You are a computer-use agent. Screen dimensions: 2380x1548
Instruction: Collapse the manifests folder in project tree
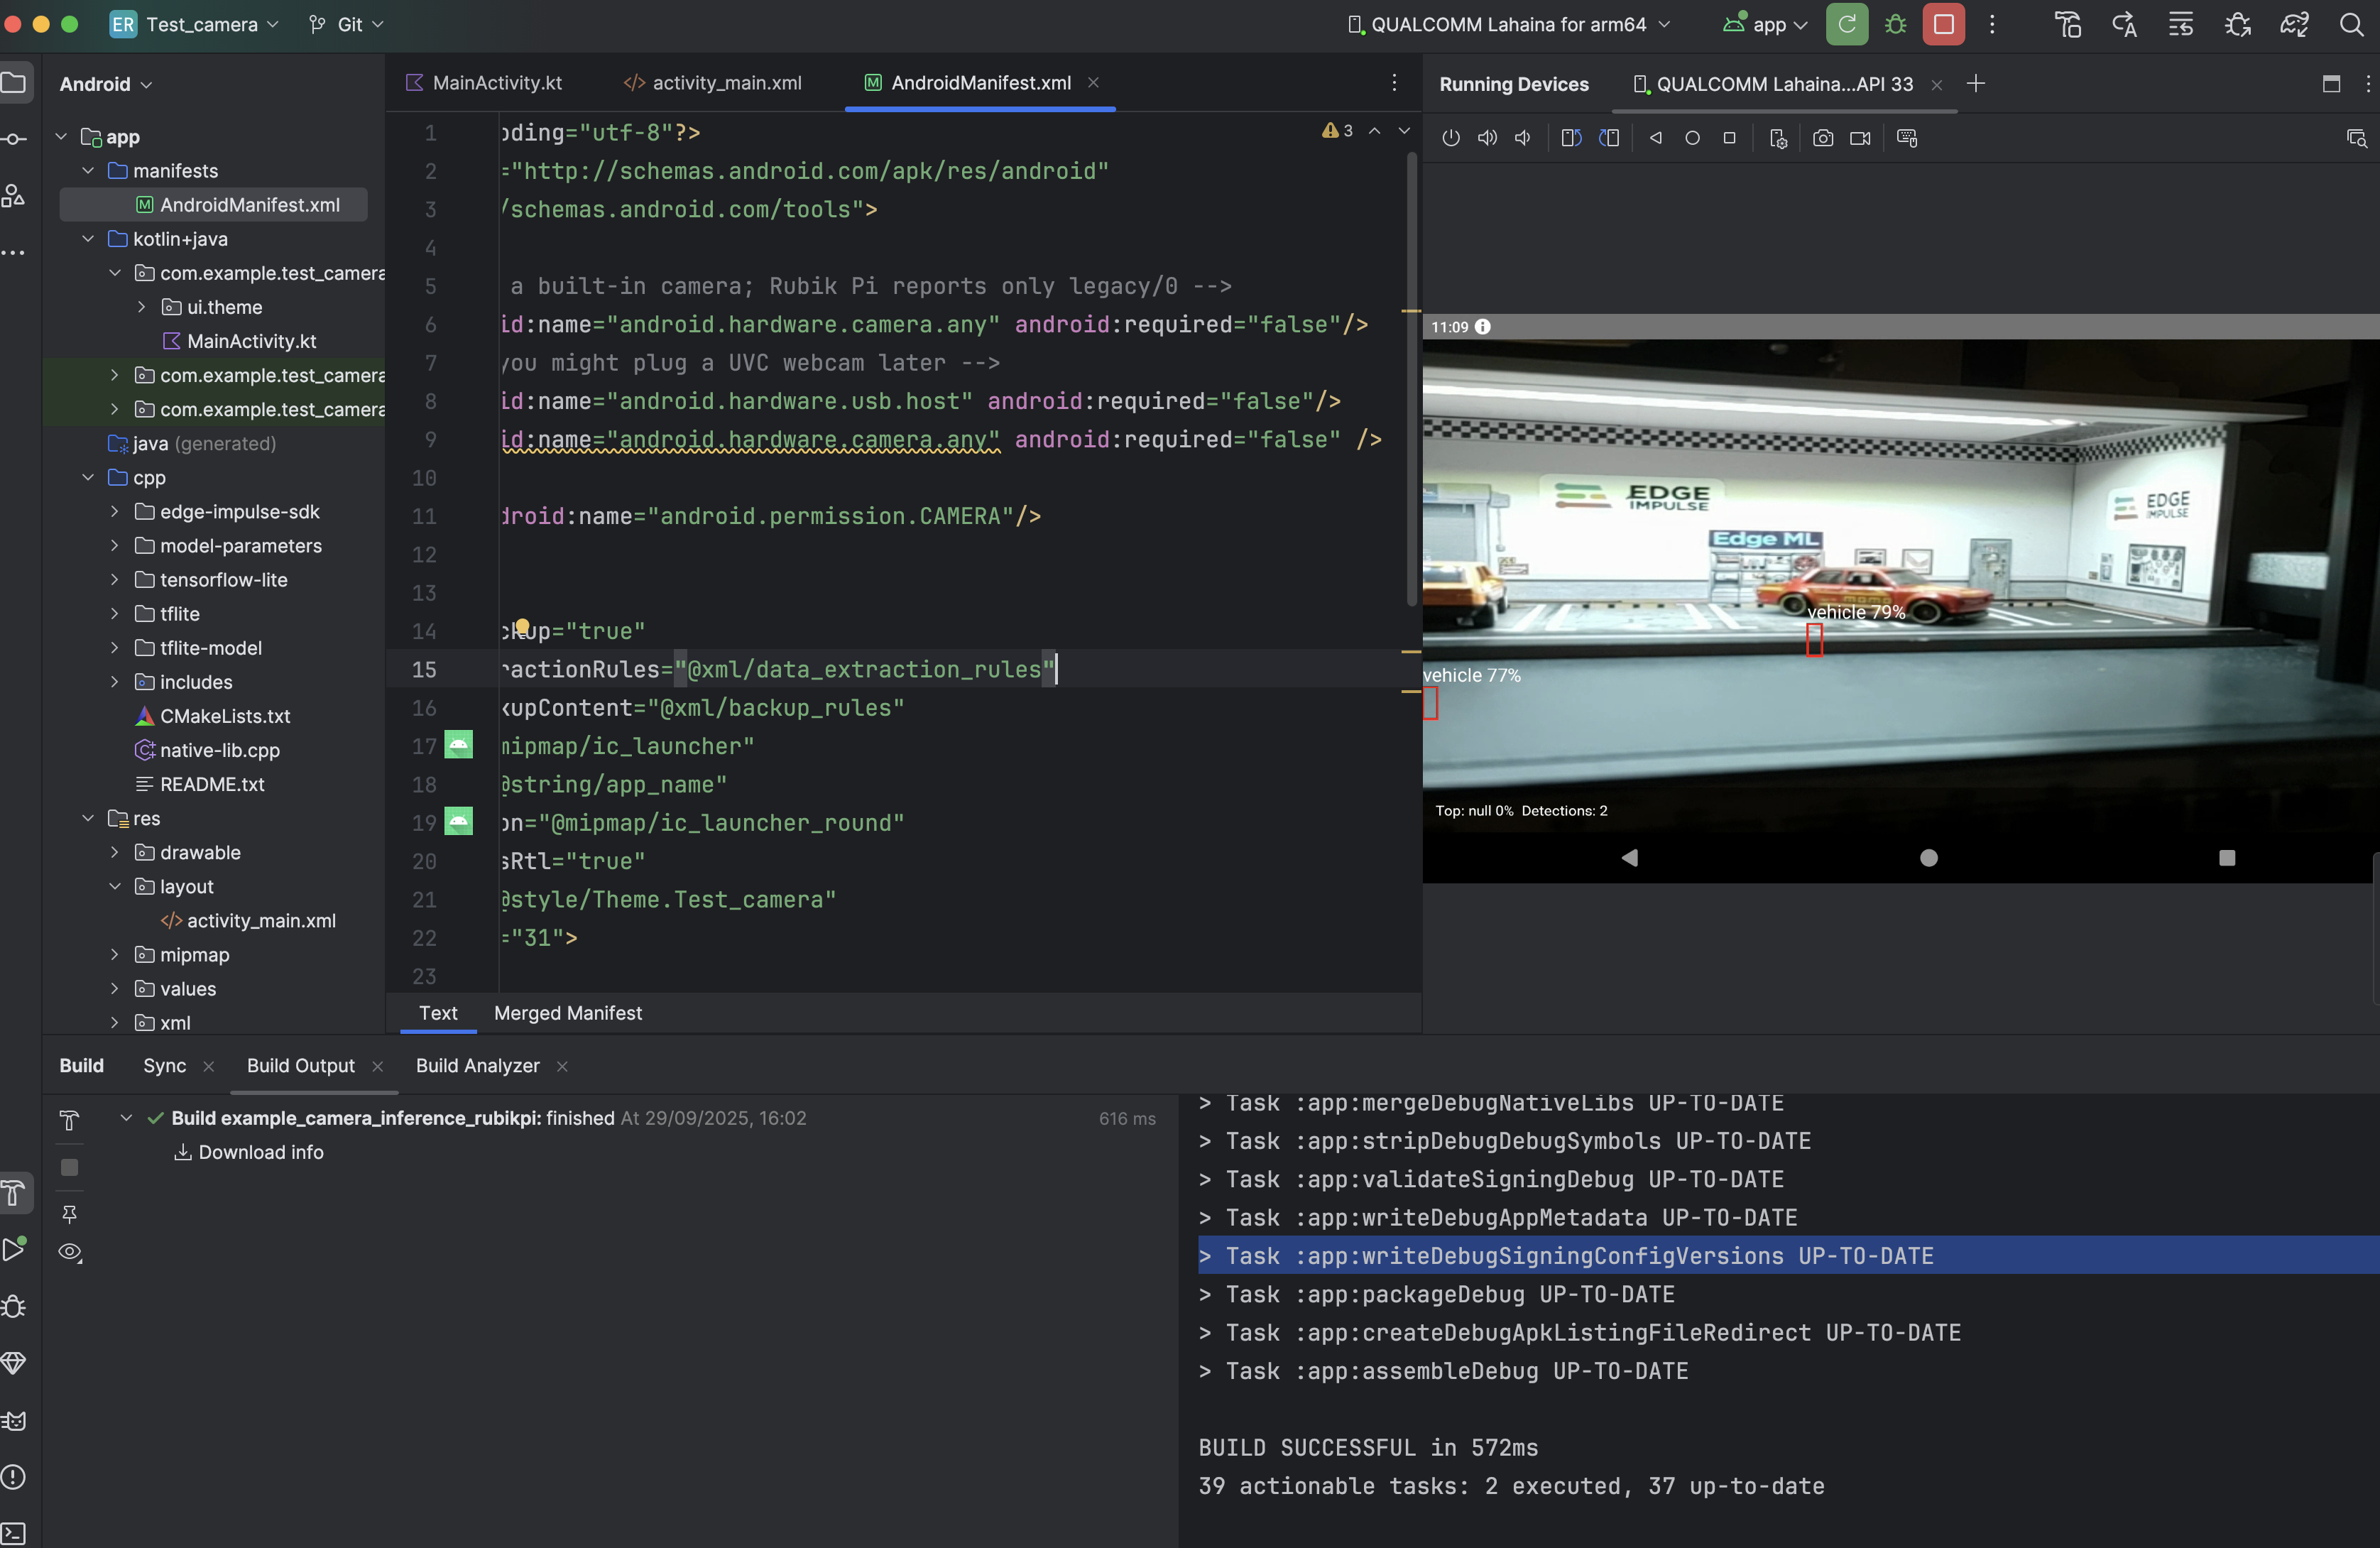pyautogui.click(x=88, y=171)
